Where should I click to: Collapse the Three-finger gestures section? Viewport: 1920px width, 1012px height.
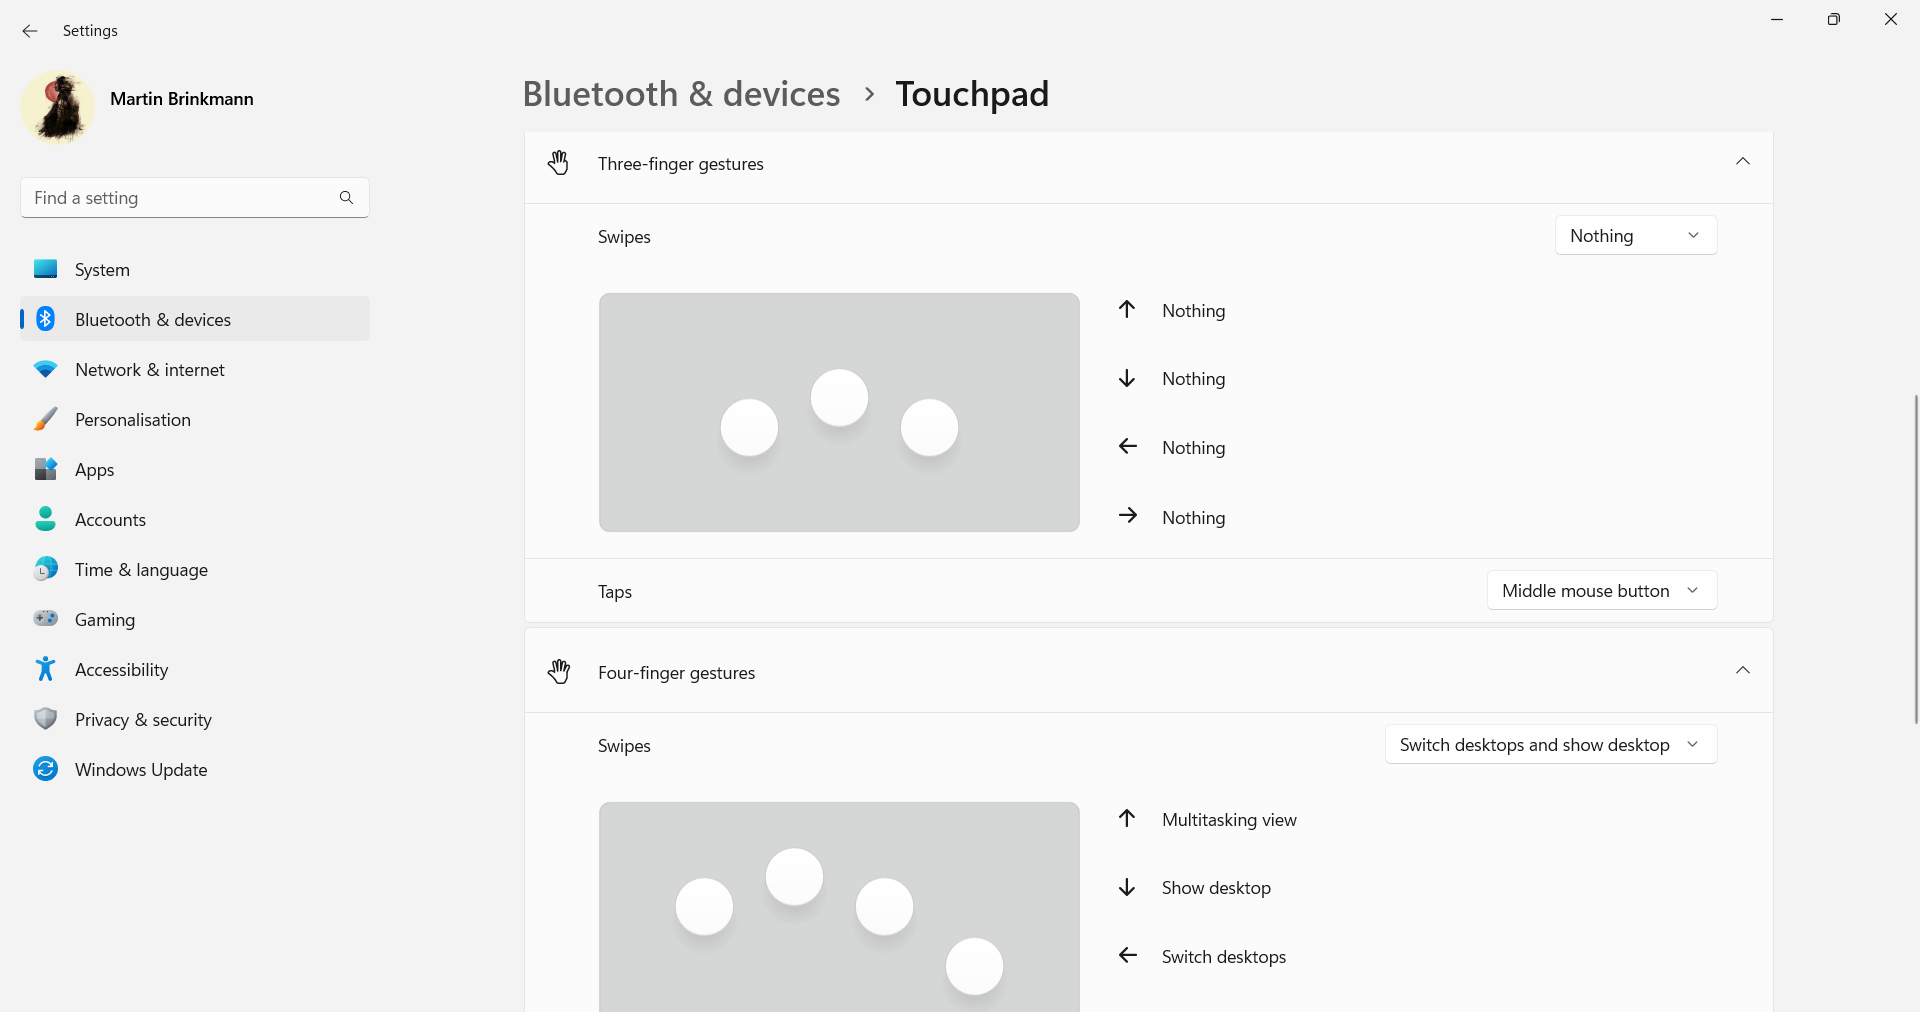pos(1743,161)
